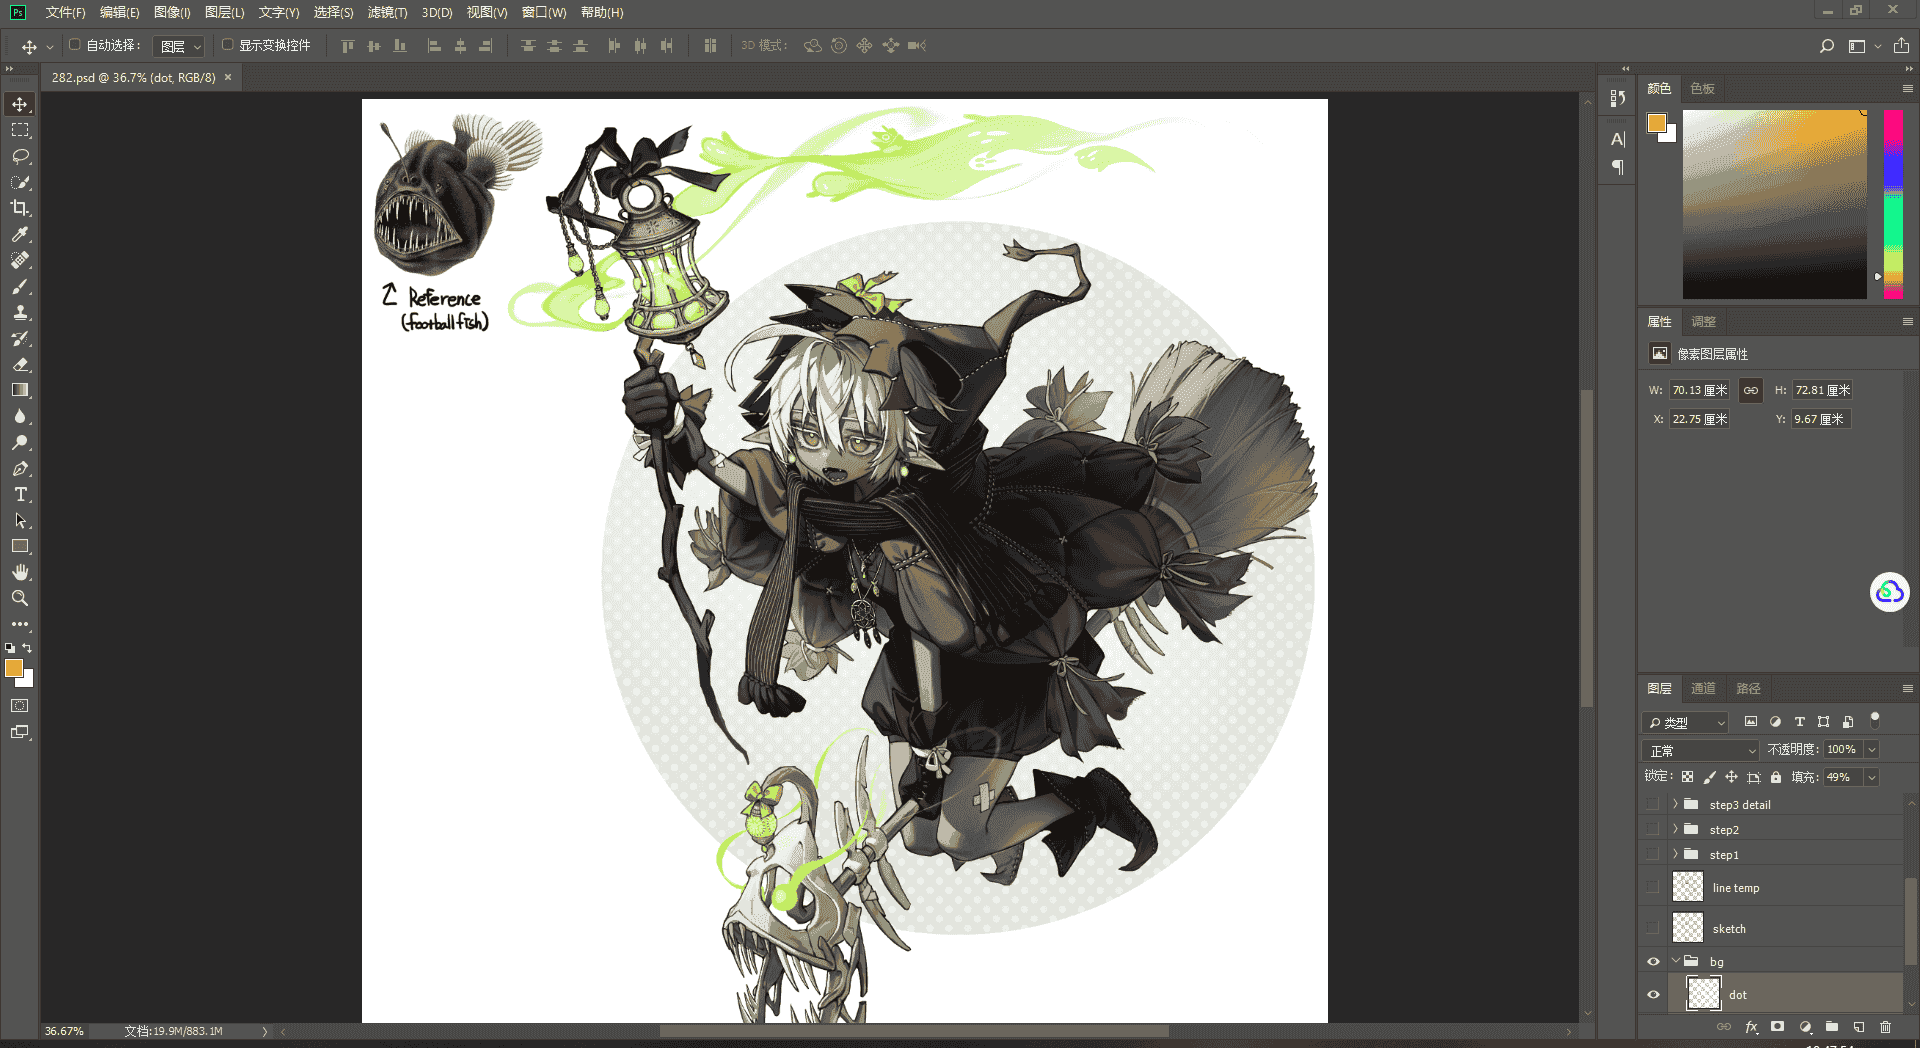Click the delete layer trash icon
The height and width of the screenshot is (1048, 1920).
(x=1885, y=1027)
